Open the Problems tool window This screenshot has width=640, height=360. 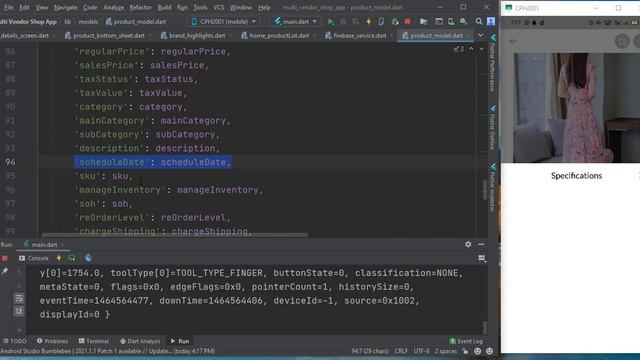[x=52, y=341]
